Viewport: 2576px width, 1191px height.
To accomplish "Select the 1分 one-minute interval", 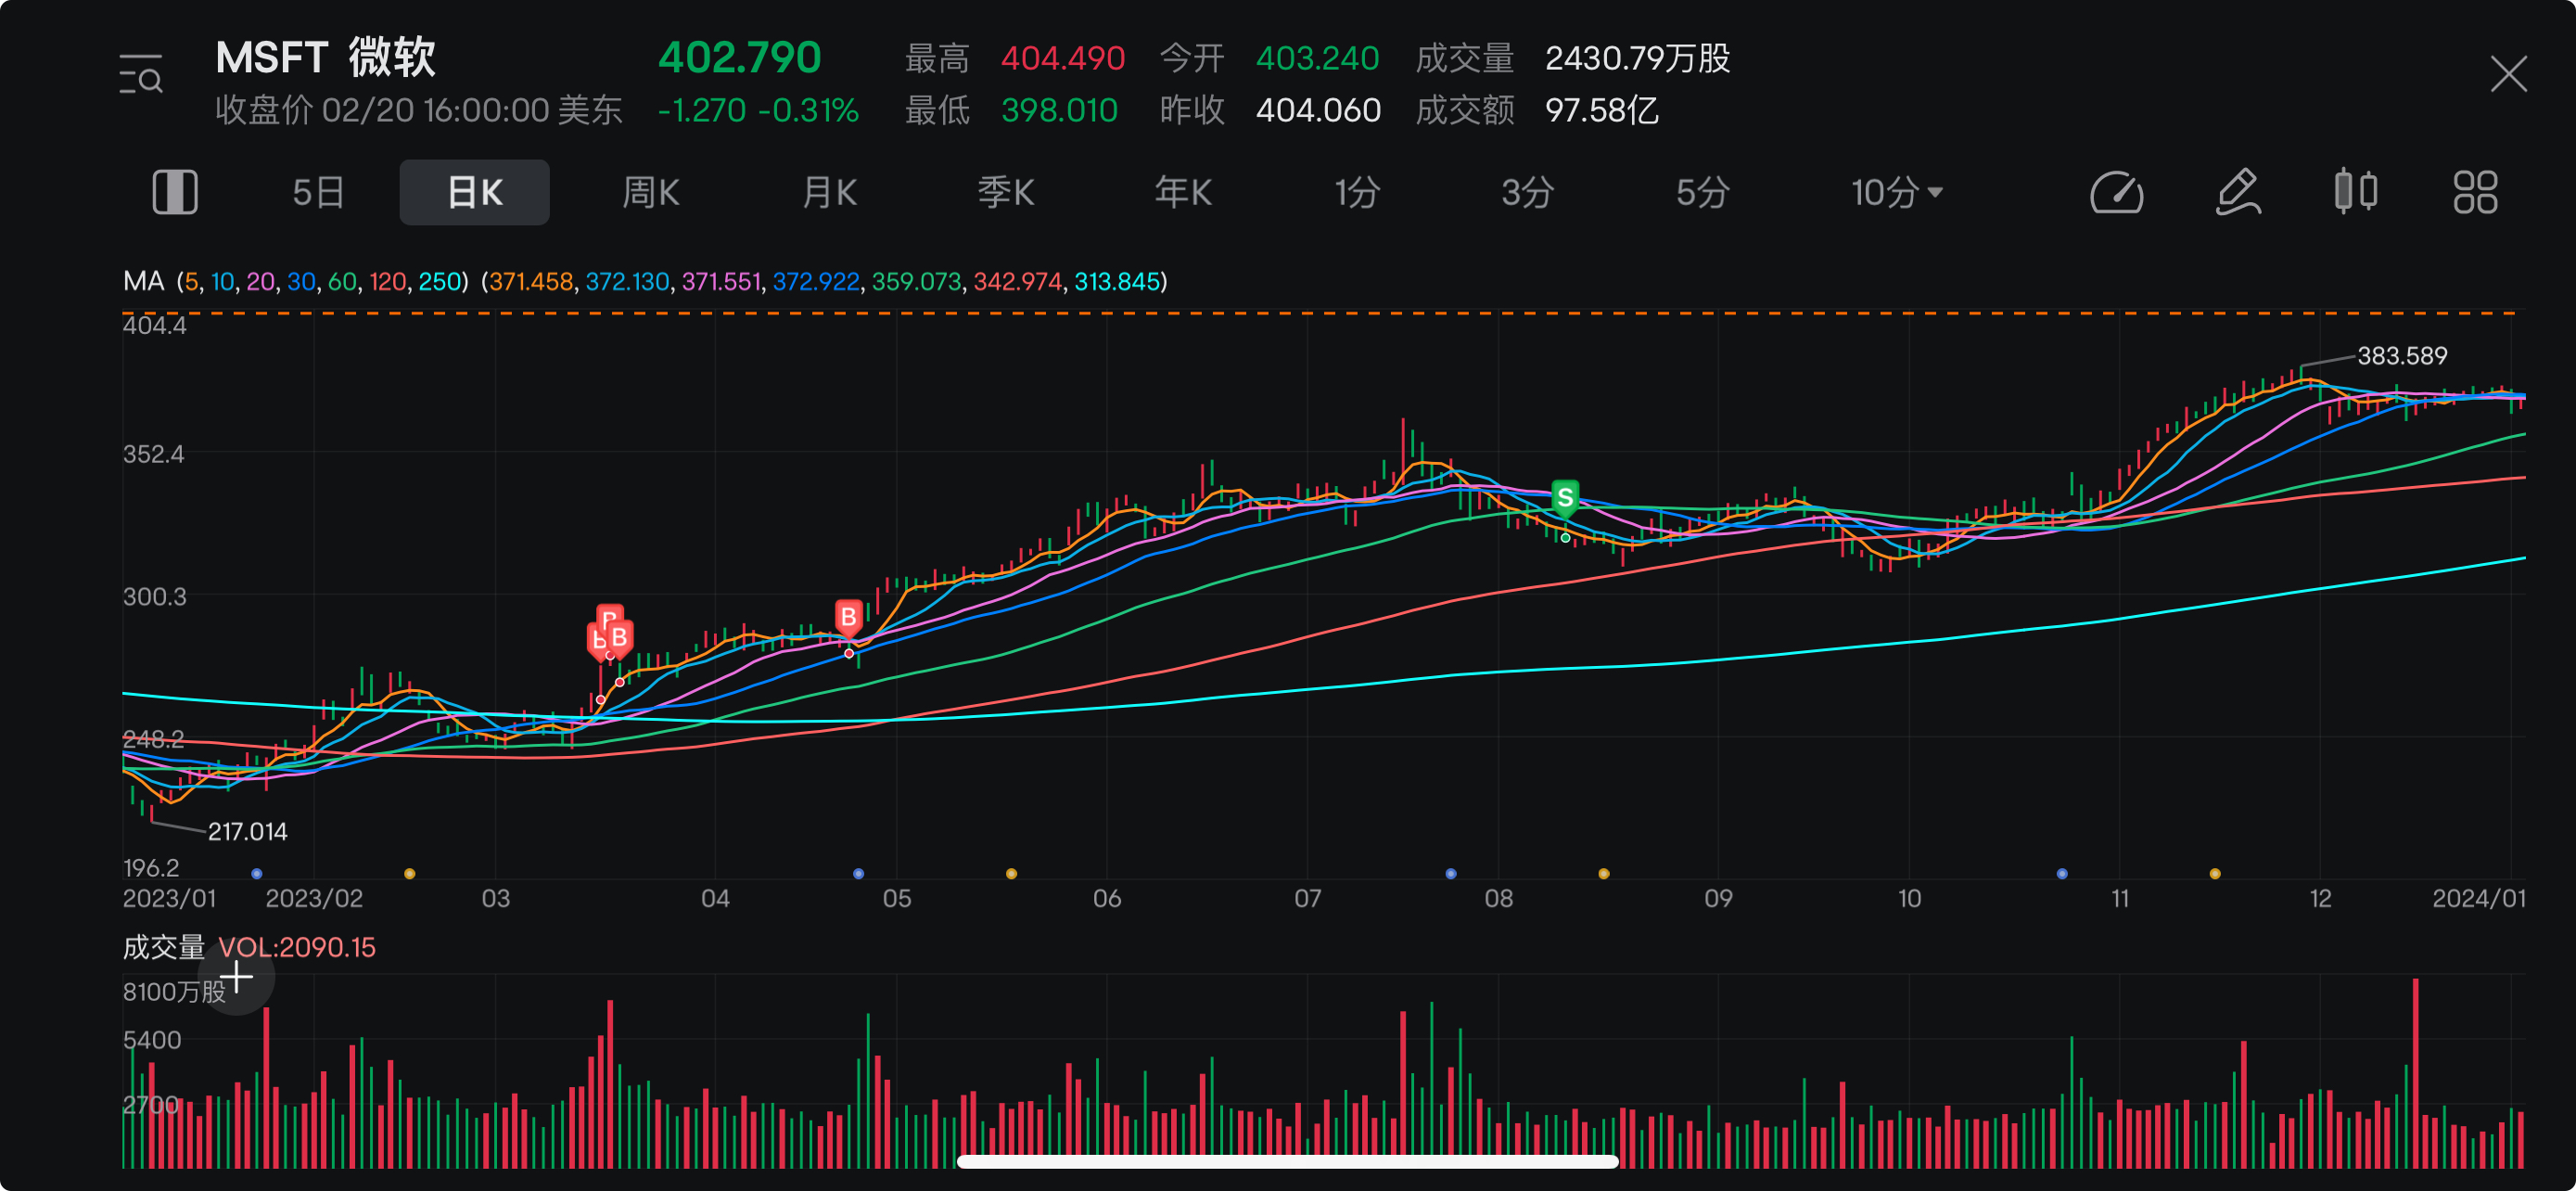I will (x=1356, y=192).
